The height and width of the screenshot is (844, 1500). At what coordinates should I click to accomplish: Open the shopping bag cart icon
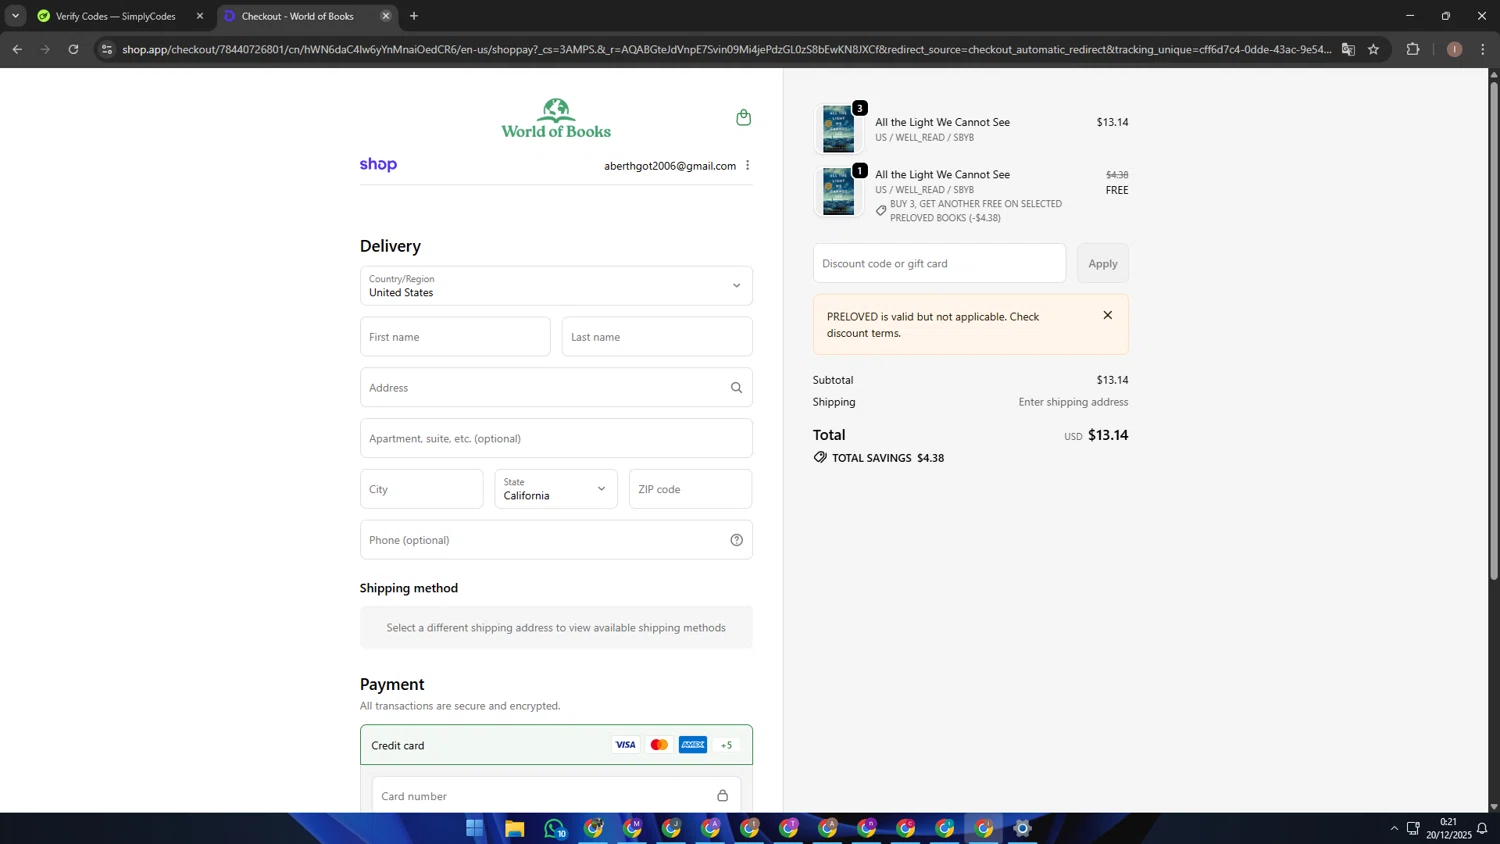[743, 117]
